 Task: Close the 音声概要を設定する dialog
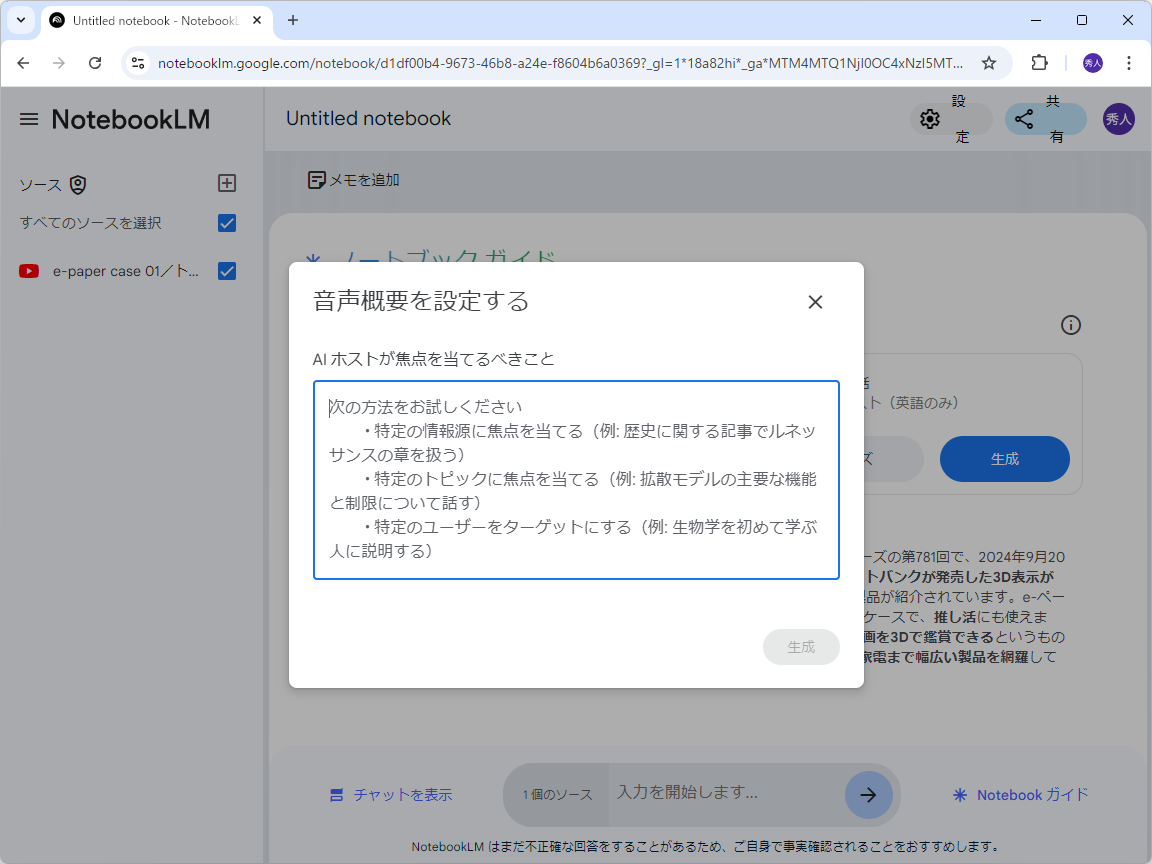815,301
